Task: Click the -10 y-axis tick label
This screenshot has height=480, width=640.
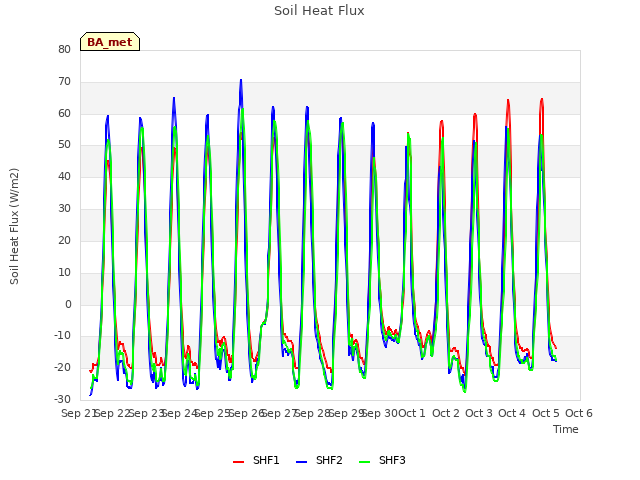Action: (x=63, y=336)
